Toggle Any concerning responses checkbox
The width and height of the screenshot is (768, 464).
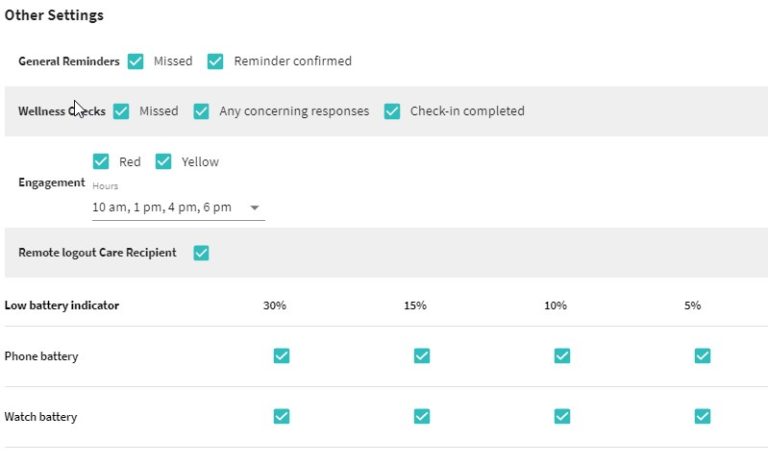click(x=201, y=111)
